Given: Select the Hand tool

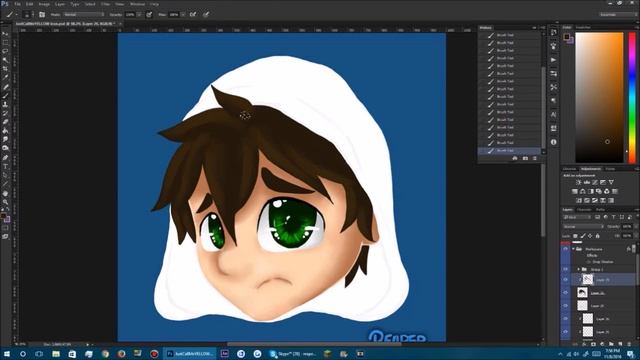Looking at the screenshot, I should tap(5, 193).
